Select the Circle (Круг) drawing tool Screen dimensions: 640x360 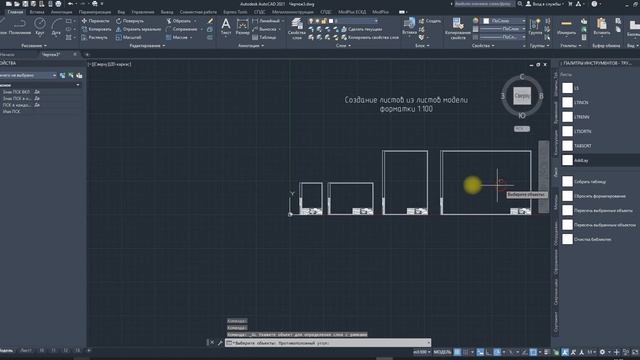point(40,26)
